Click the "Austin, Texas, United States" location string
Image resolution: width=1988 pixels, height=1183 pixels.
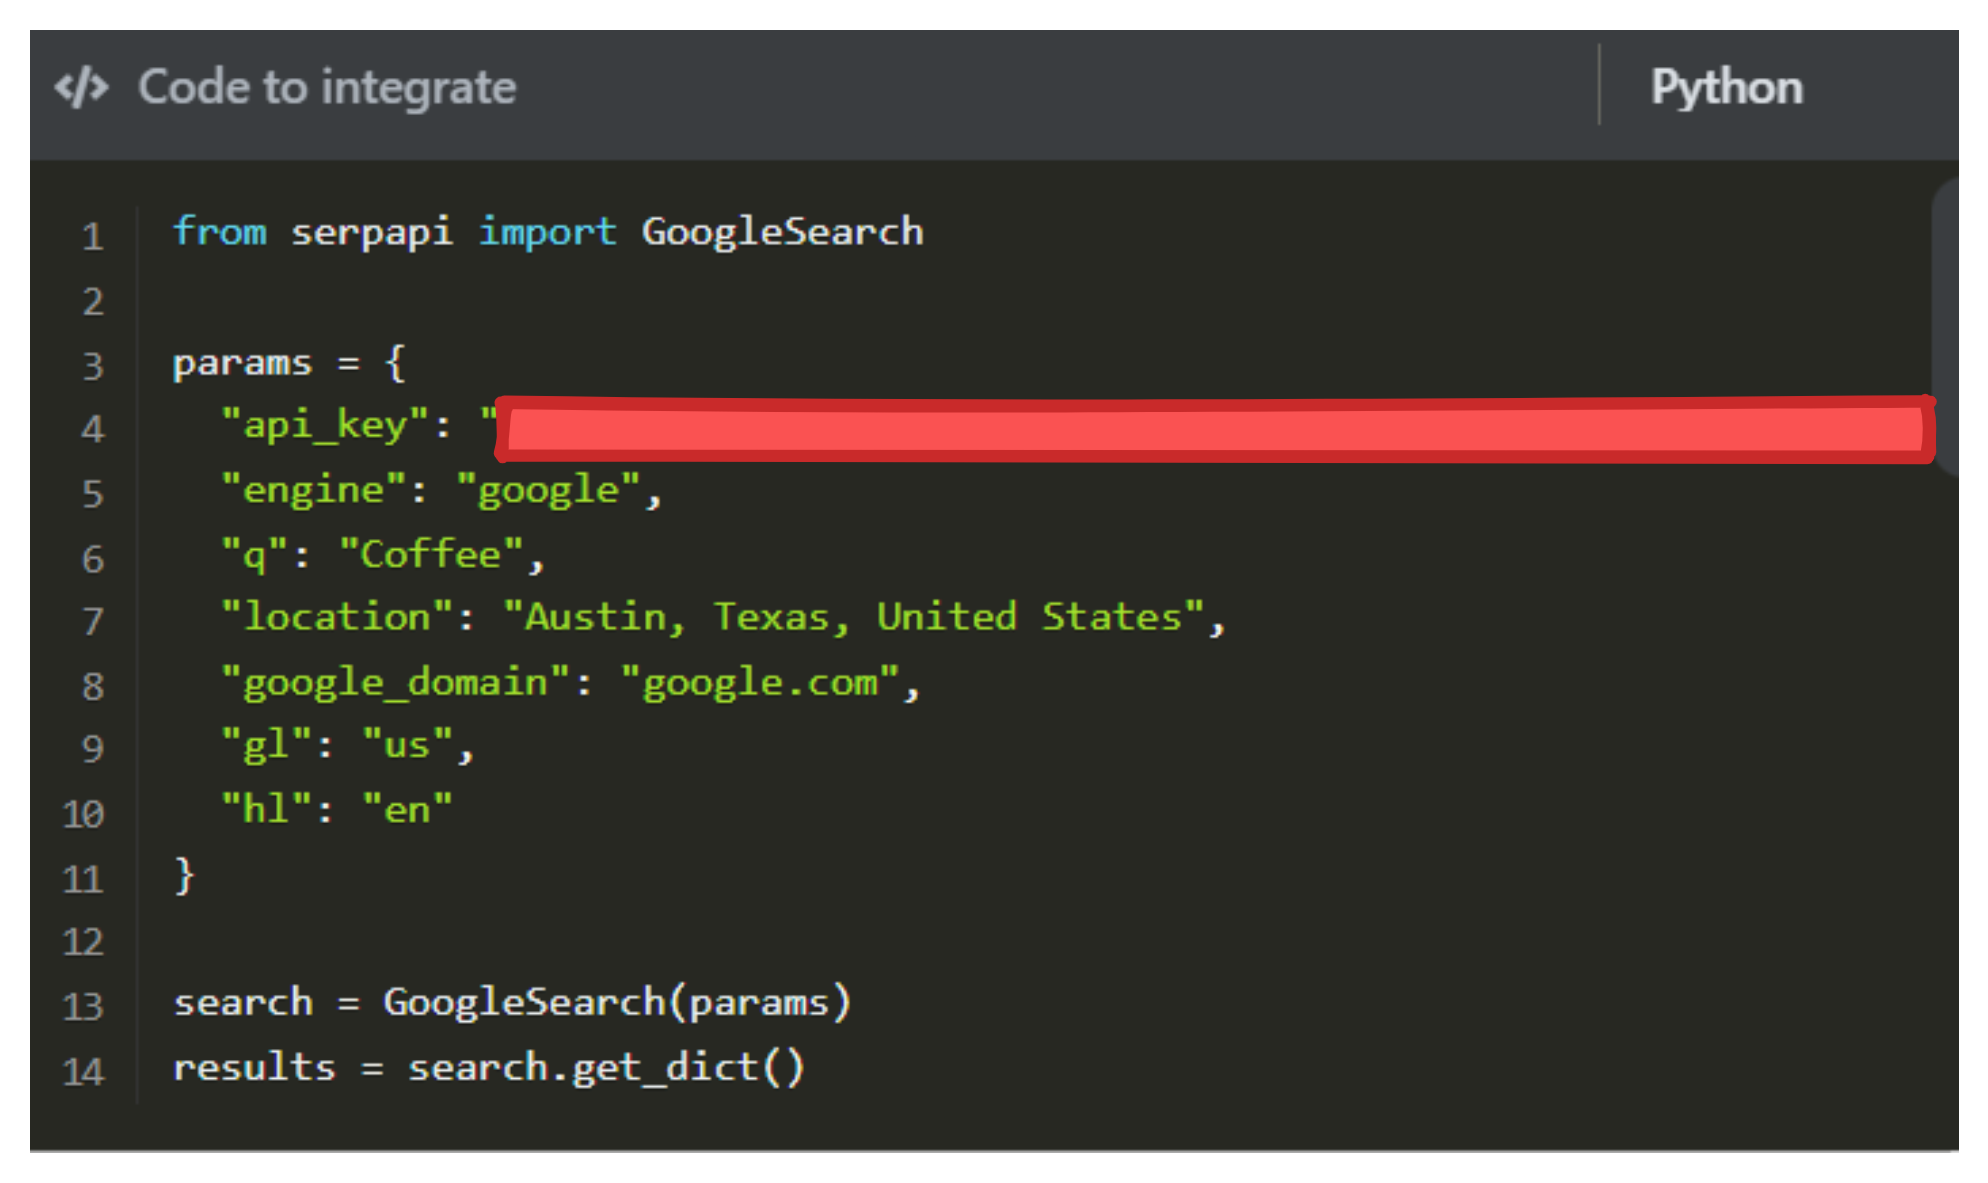[x=862, y=616]
